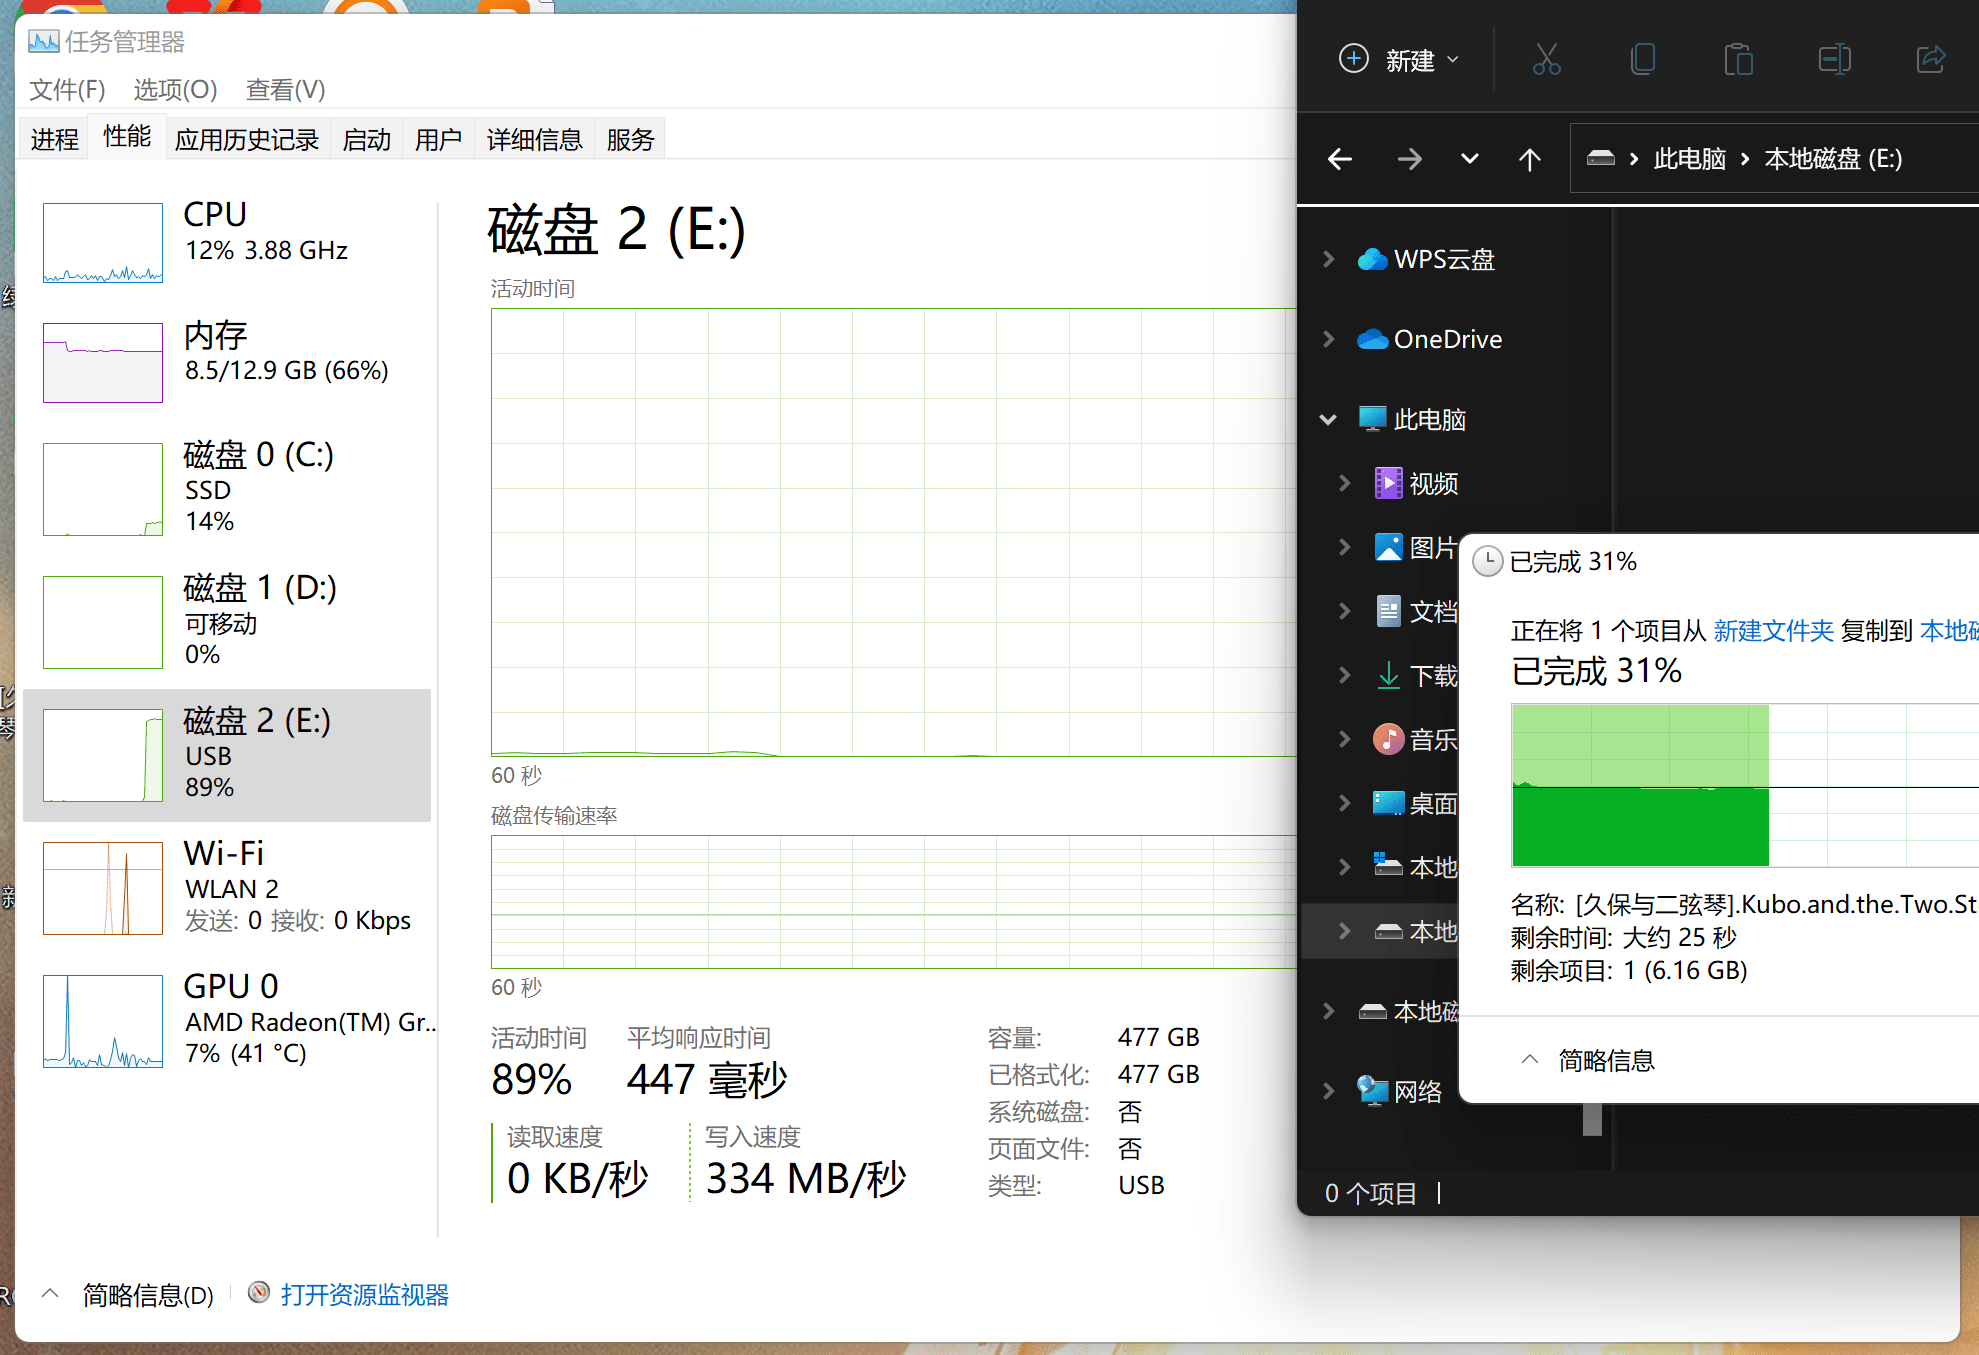The image size is (1979, 1355).
Task: Select the CPU performance graph thumbnail
Action: click(x=103, y=243)
